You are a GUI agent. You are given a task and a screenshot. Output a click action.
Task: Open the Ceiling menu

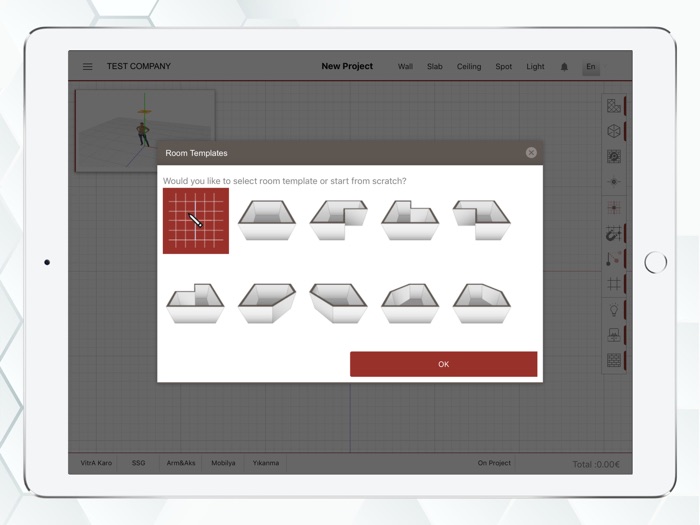pyautogui.click(x=469, y=67)
